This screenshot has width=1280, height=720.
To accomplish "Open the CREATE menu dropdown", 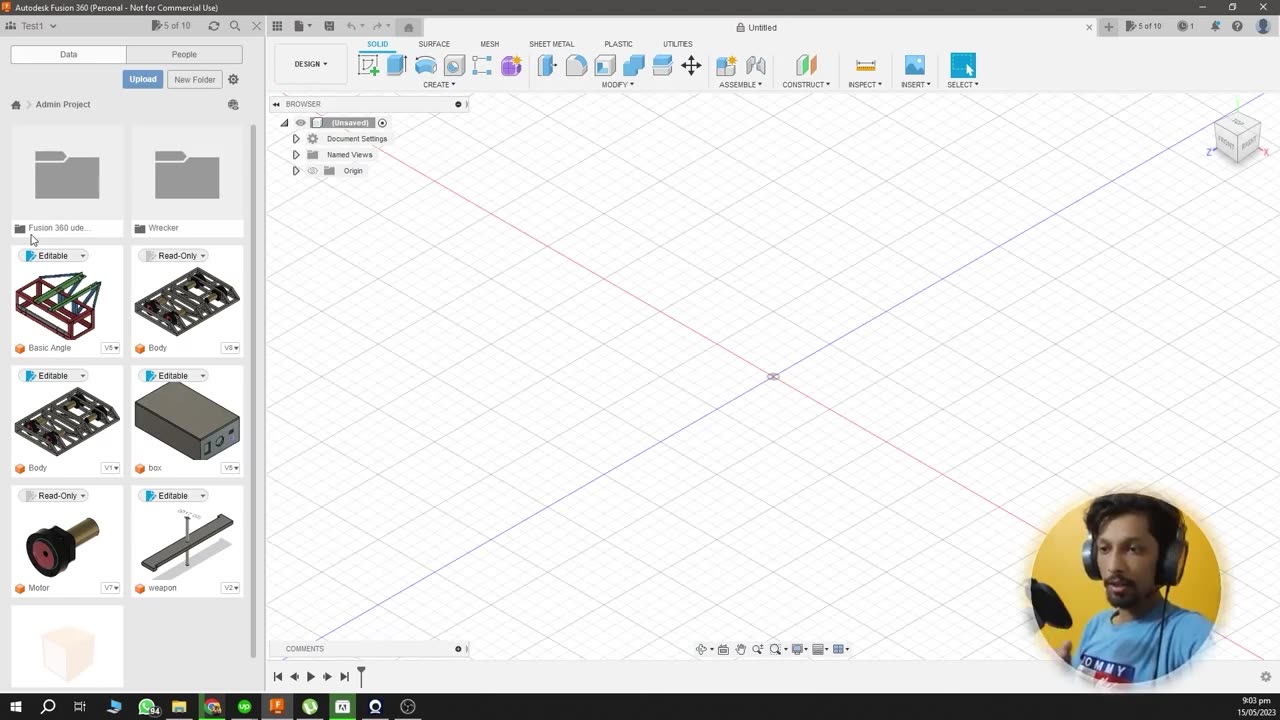I will tap(439, 85).
